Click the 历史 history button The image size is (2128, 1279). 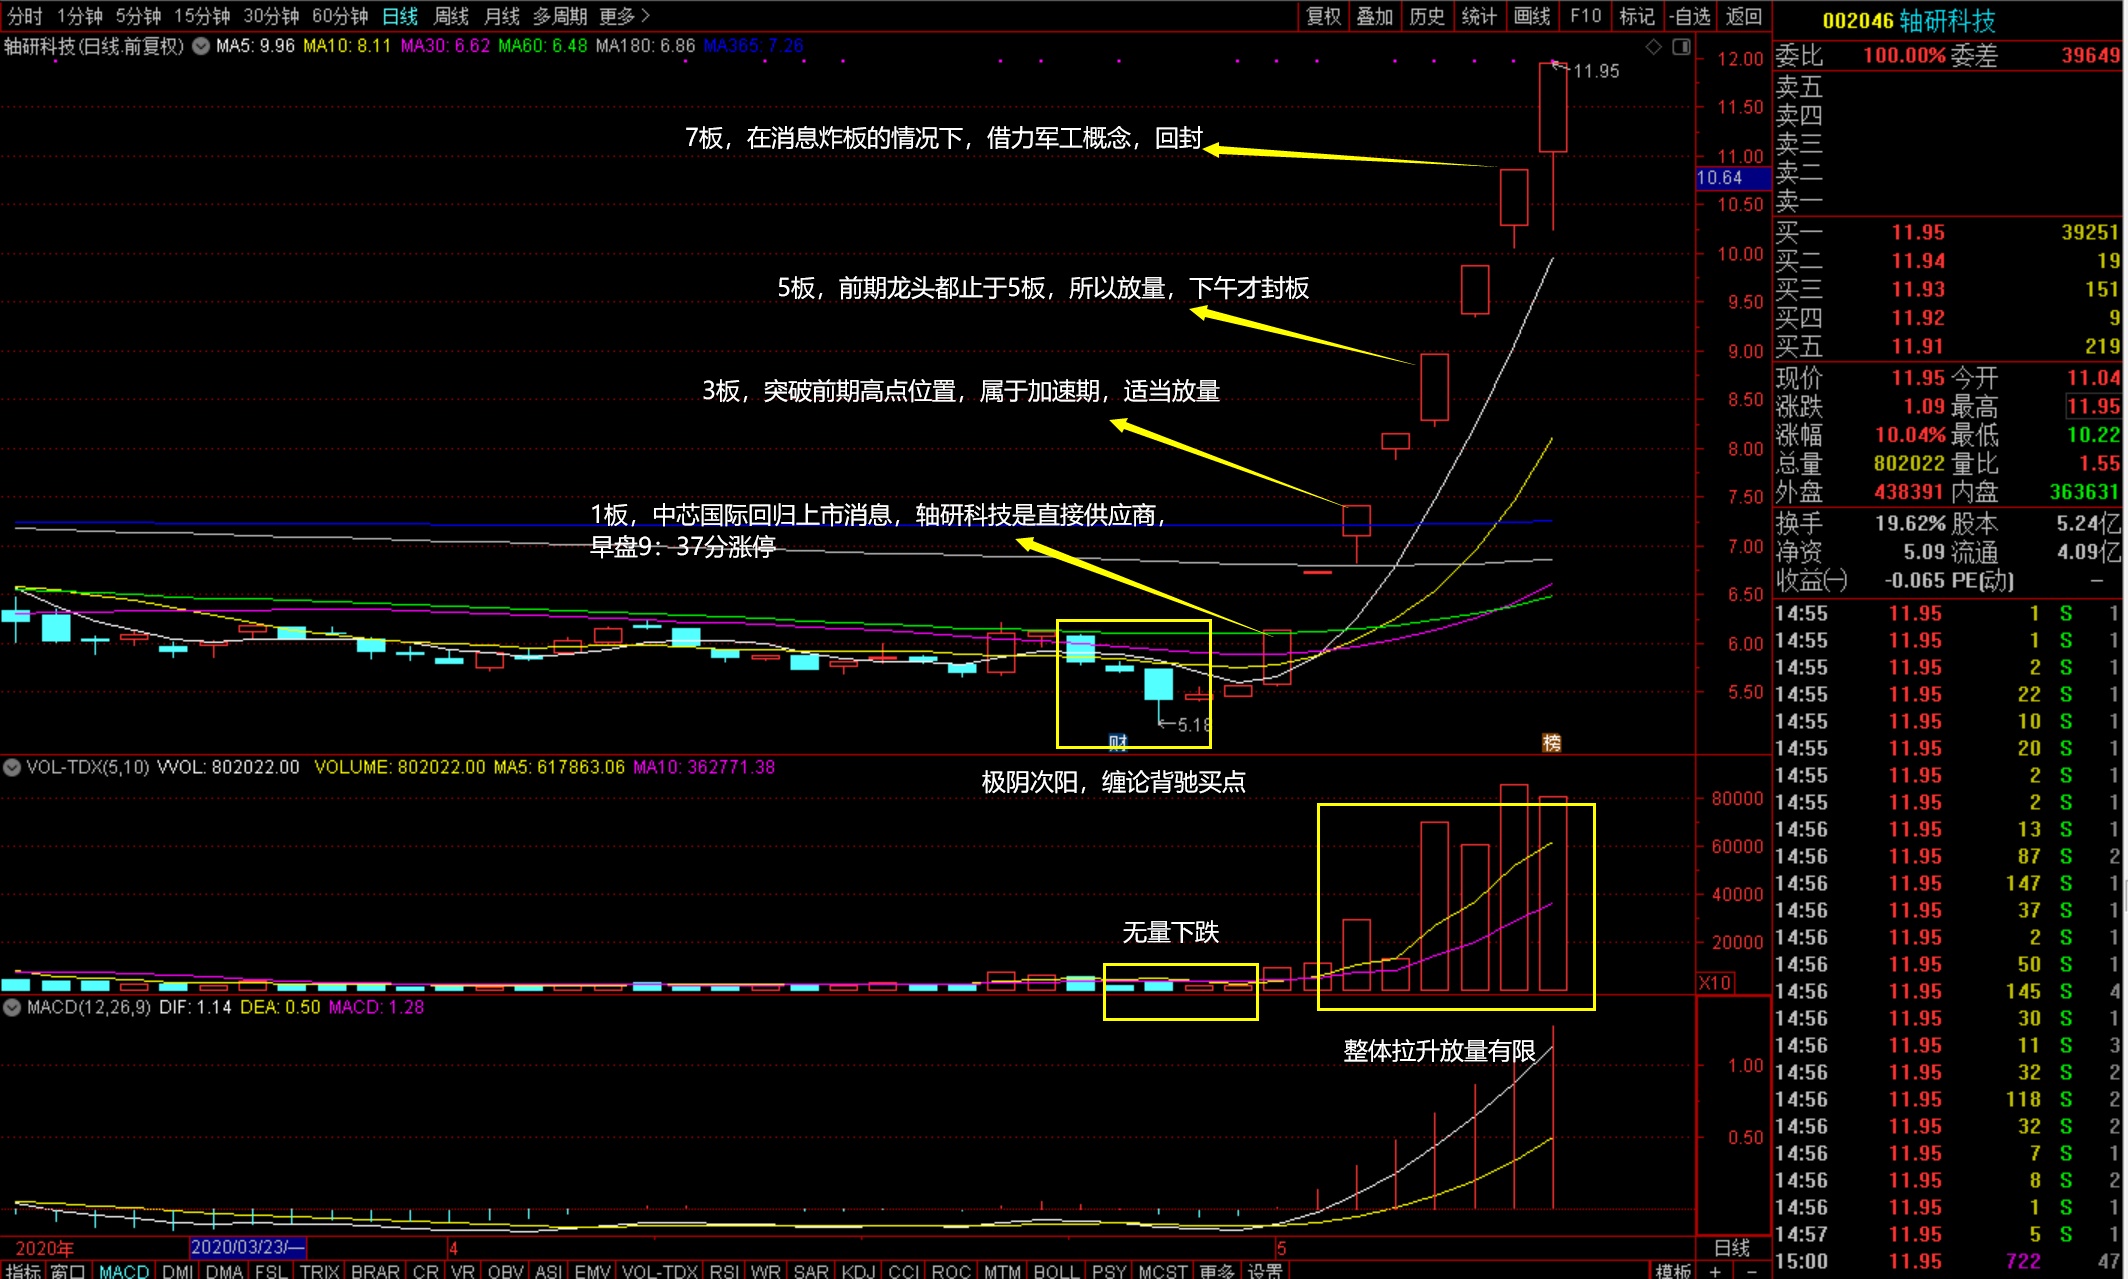[1427, 16]
